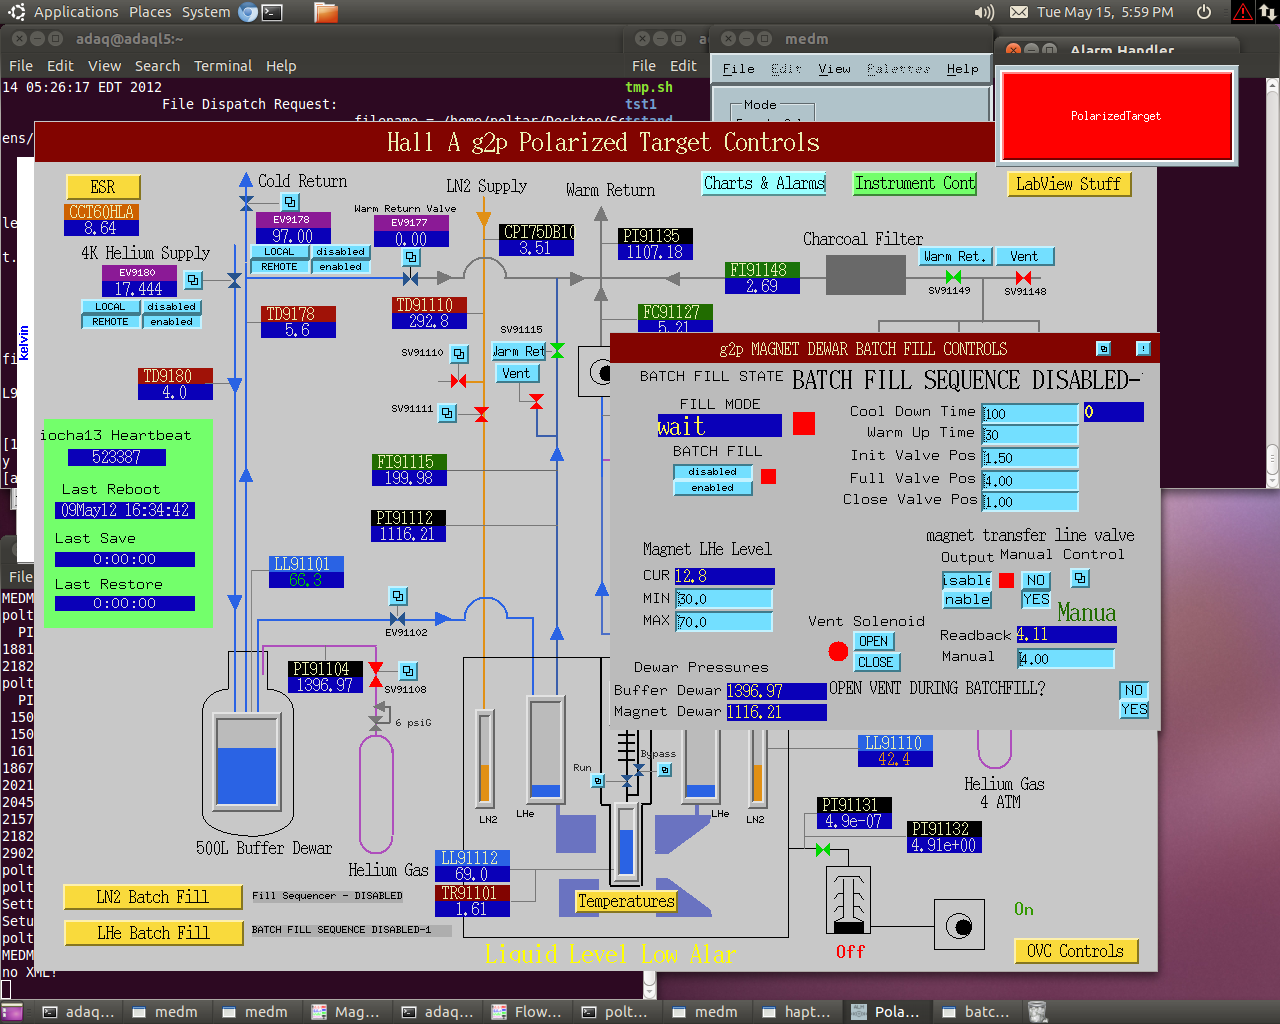
Task: Open the volume control icon
Action: click(x=984, y=12)
